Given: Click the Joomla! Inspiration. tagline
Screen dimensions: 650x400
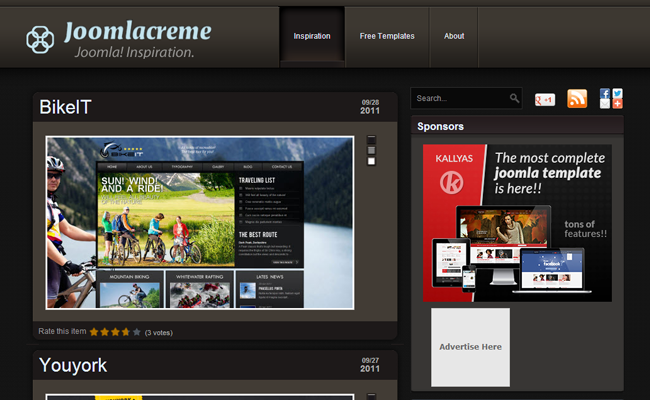Looking at the screenshot, I should [x=134, y=52].
